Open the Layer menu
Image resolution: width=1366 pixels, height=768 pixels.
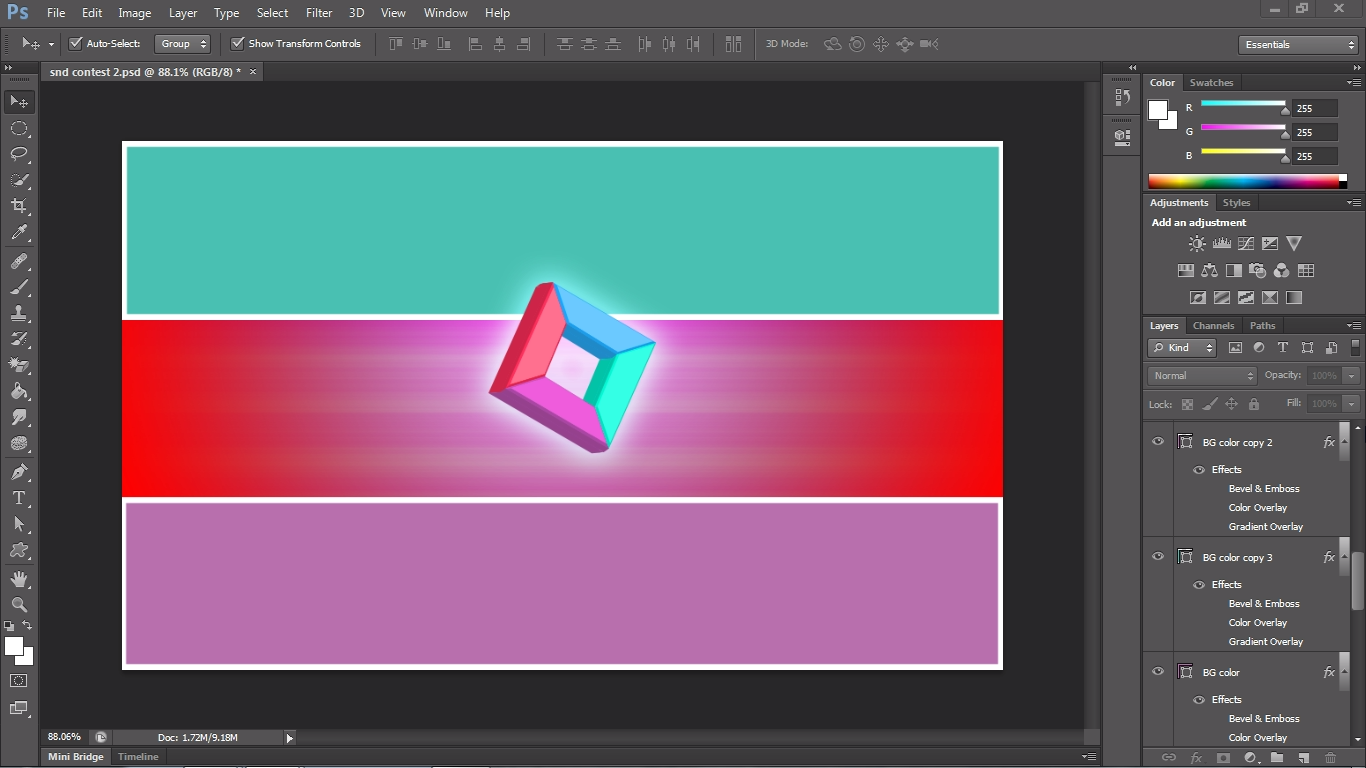point(183,13)
